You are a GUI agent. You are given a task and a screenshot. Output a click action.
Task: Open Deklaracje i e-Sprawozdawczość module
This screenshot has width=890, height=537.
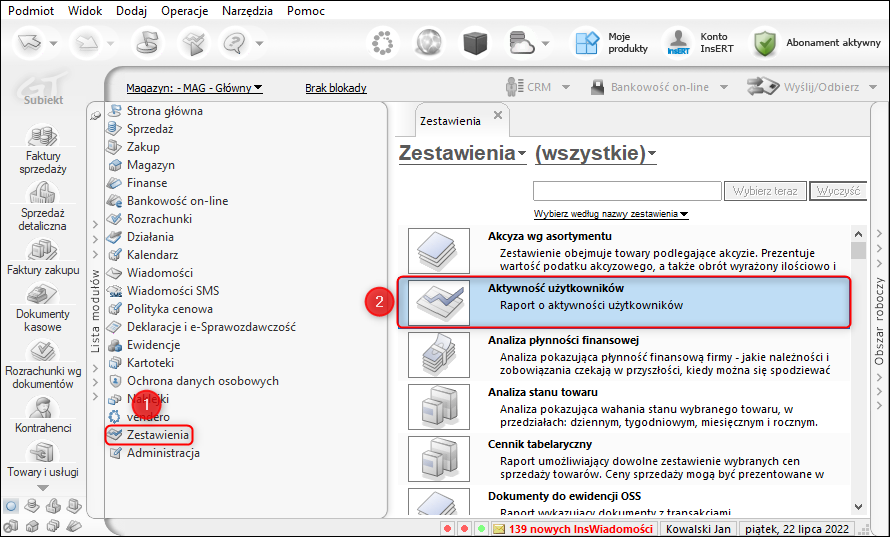tap(211, 327)
